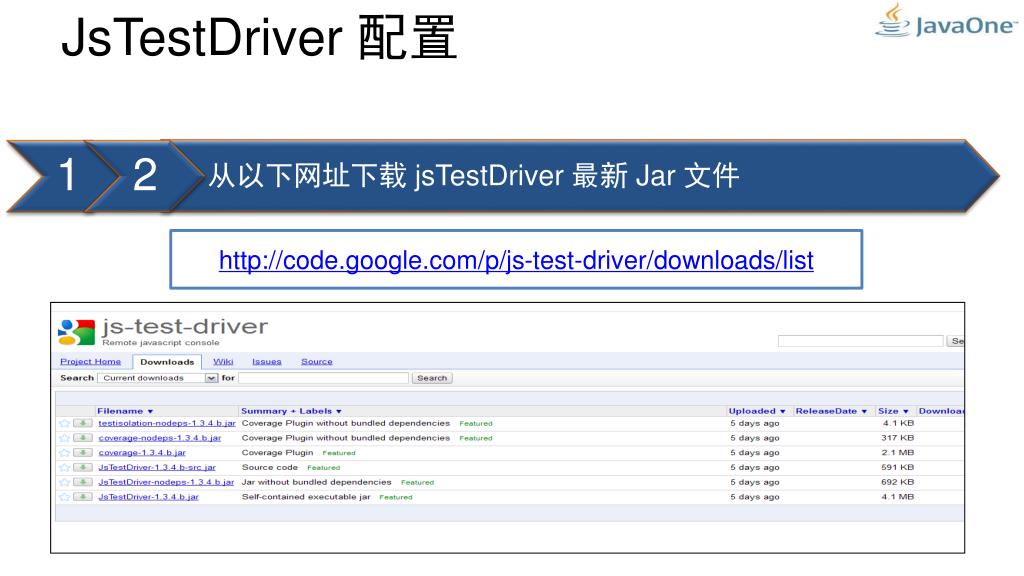Click download icon for JsTestDriver-1.3.4.b.jar

[83, 497]
